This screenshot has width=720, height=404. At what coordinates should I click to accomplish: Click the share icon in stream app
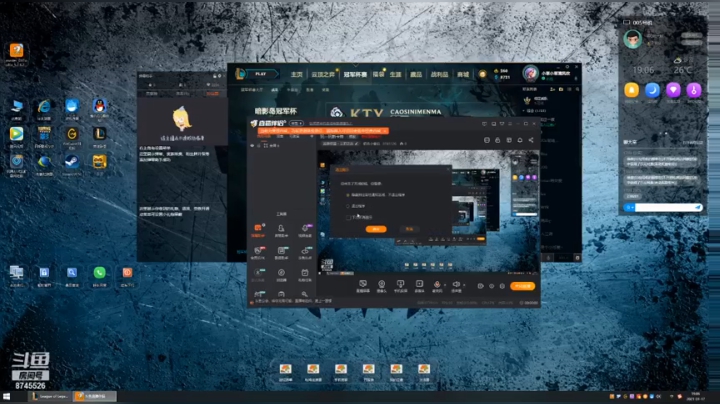(531, 140)
